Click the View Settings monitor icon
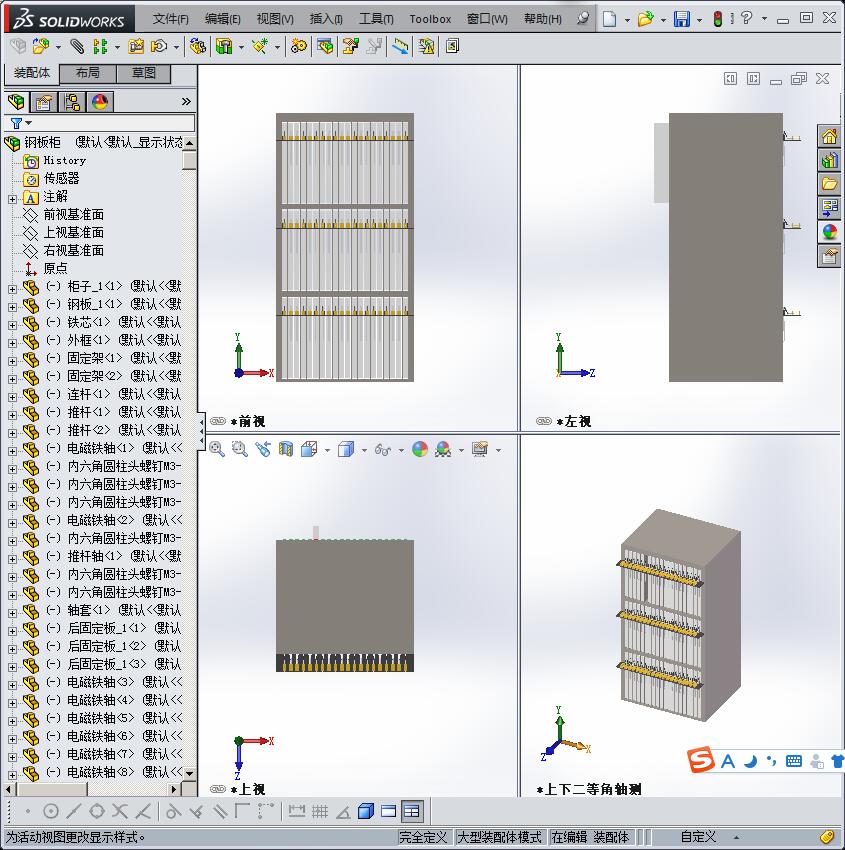This screenshot has height=850, width=845. (x=480, y=449)
